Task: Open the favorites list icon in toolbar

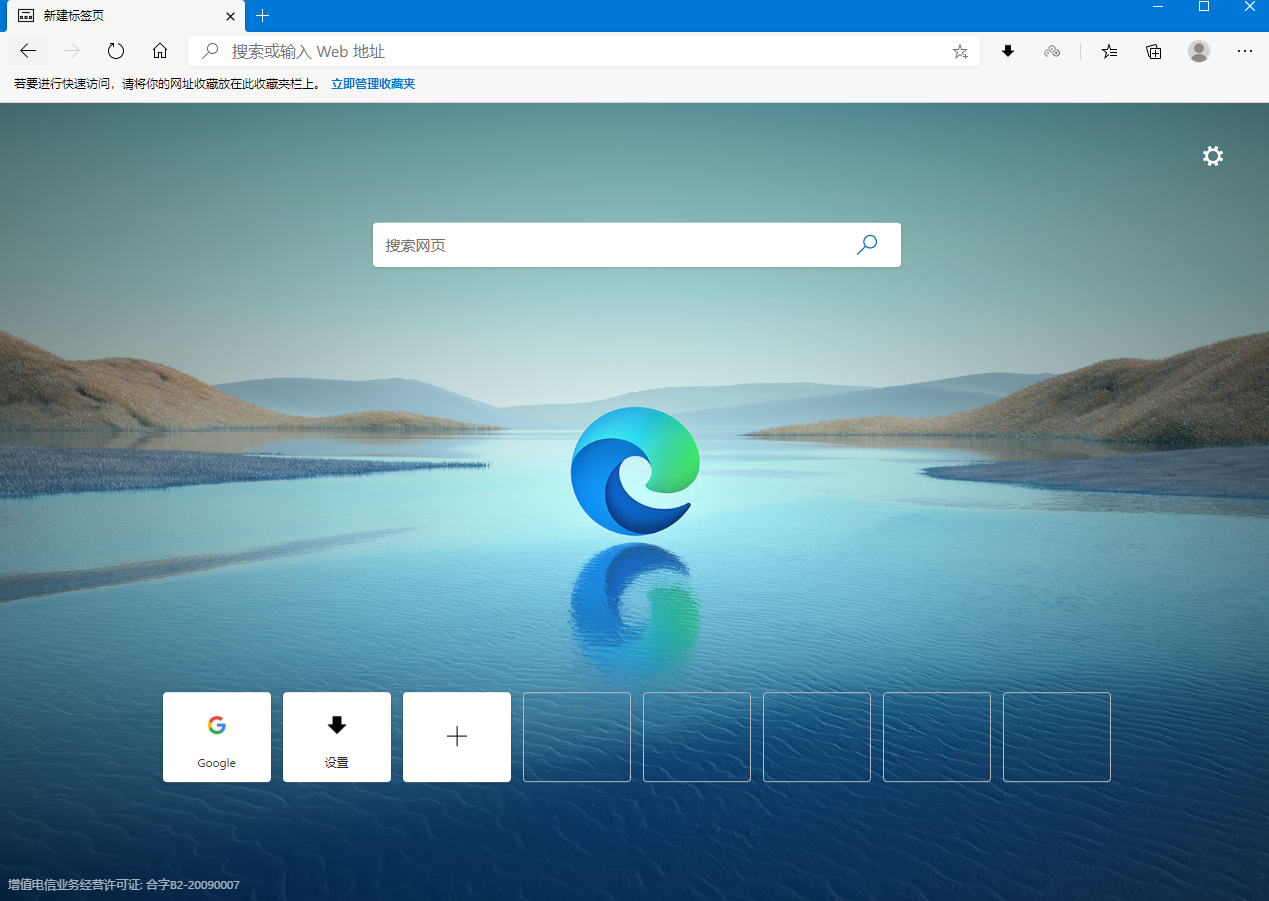Action: pyautogui.click(x=1109, y=51)
